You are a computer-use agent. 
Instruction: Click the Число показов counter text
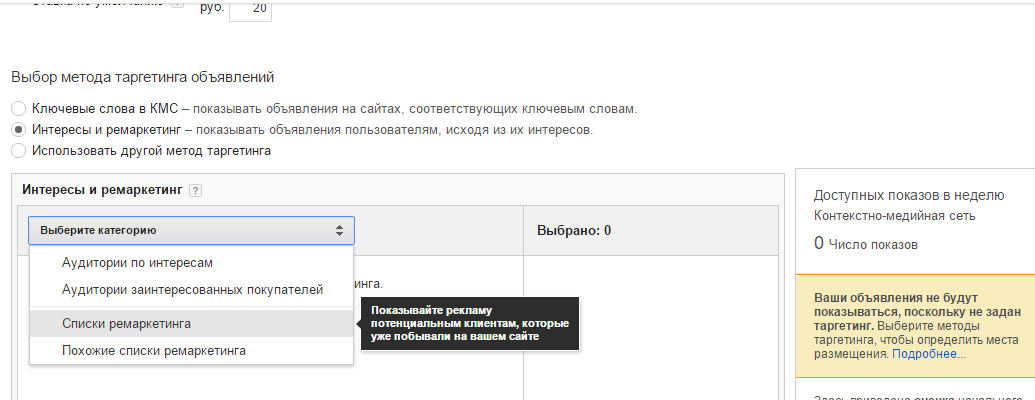(x=874, y=244)
